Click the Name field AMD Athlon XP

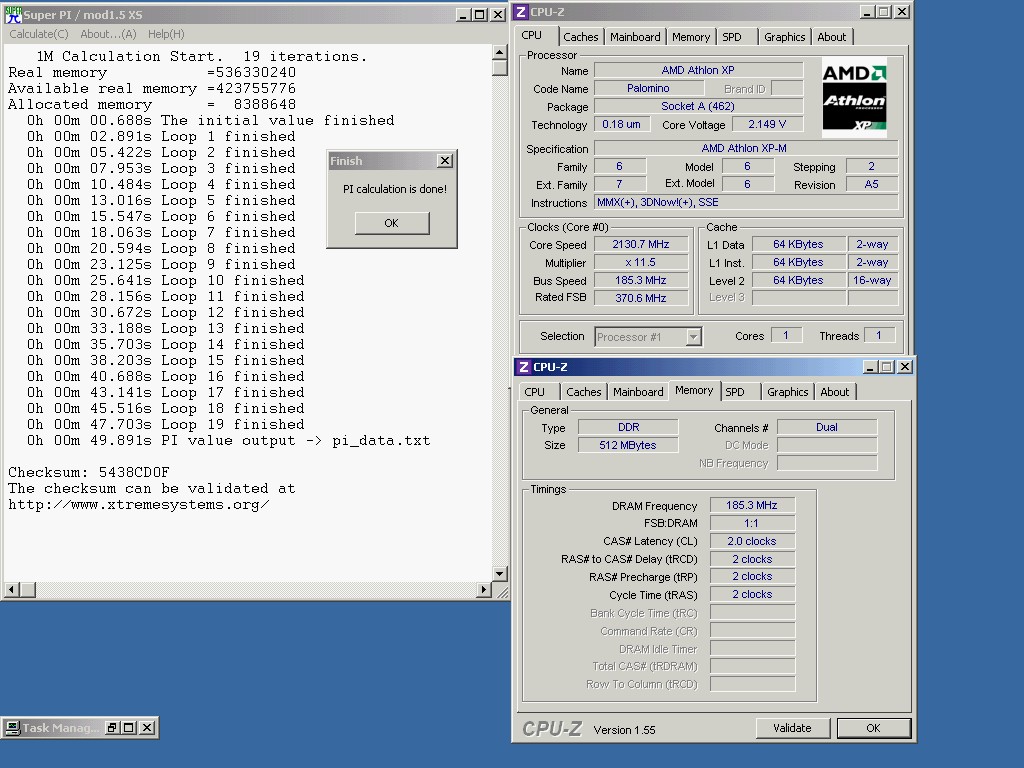tap(698, 70)
